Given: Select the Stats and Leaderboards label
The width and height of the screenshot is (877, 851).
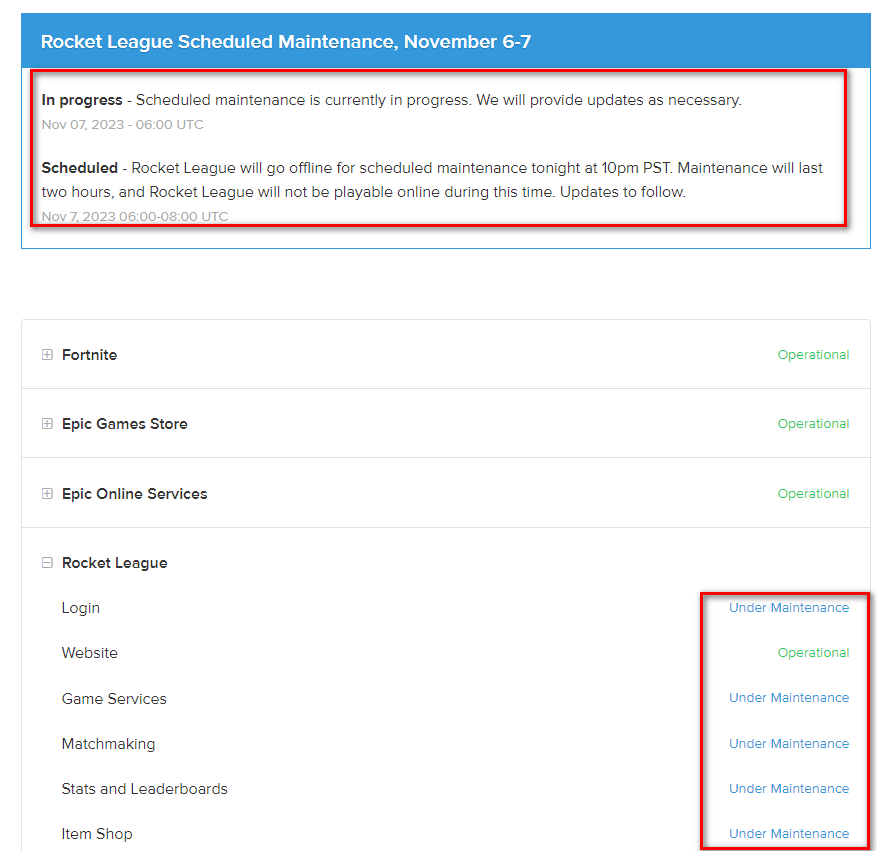Looking at the screenshot, I should [x=144, y=789].
